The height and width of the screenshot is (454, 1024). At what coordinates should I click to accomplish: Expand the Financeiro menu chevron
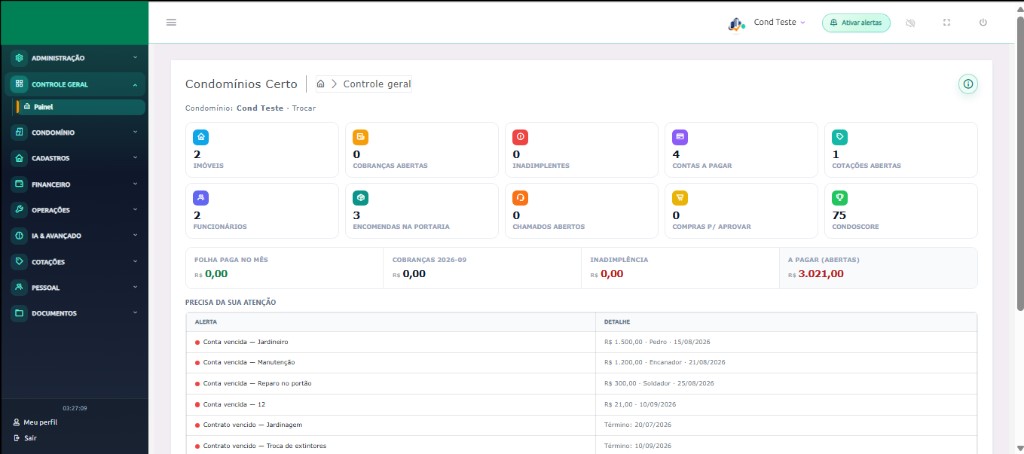pos(135,184)
